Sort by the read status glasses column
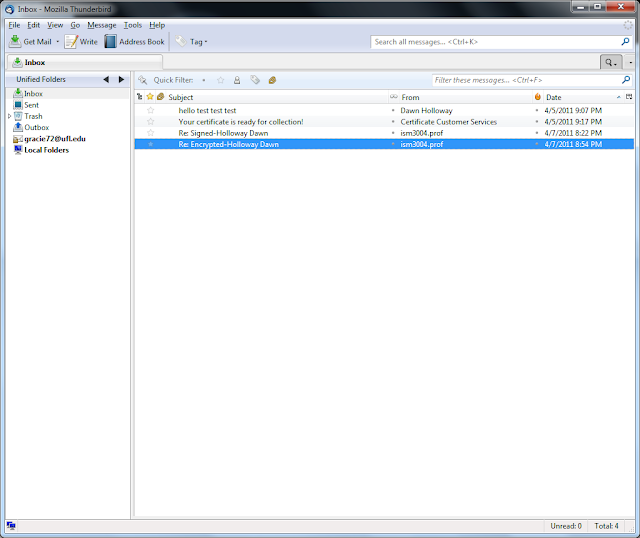Viewport: 640px width, 538px height. 393,97
